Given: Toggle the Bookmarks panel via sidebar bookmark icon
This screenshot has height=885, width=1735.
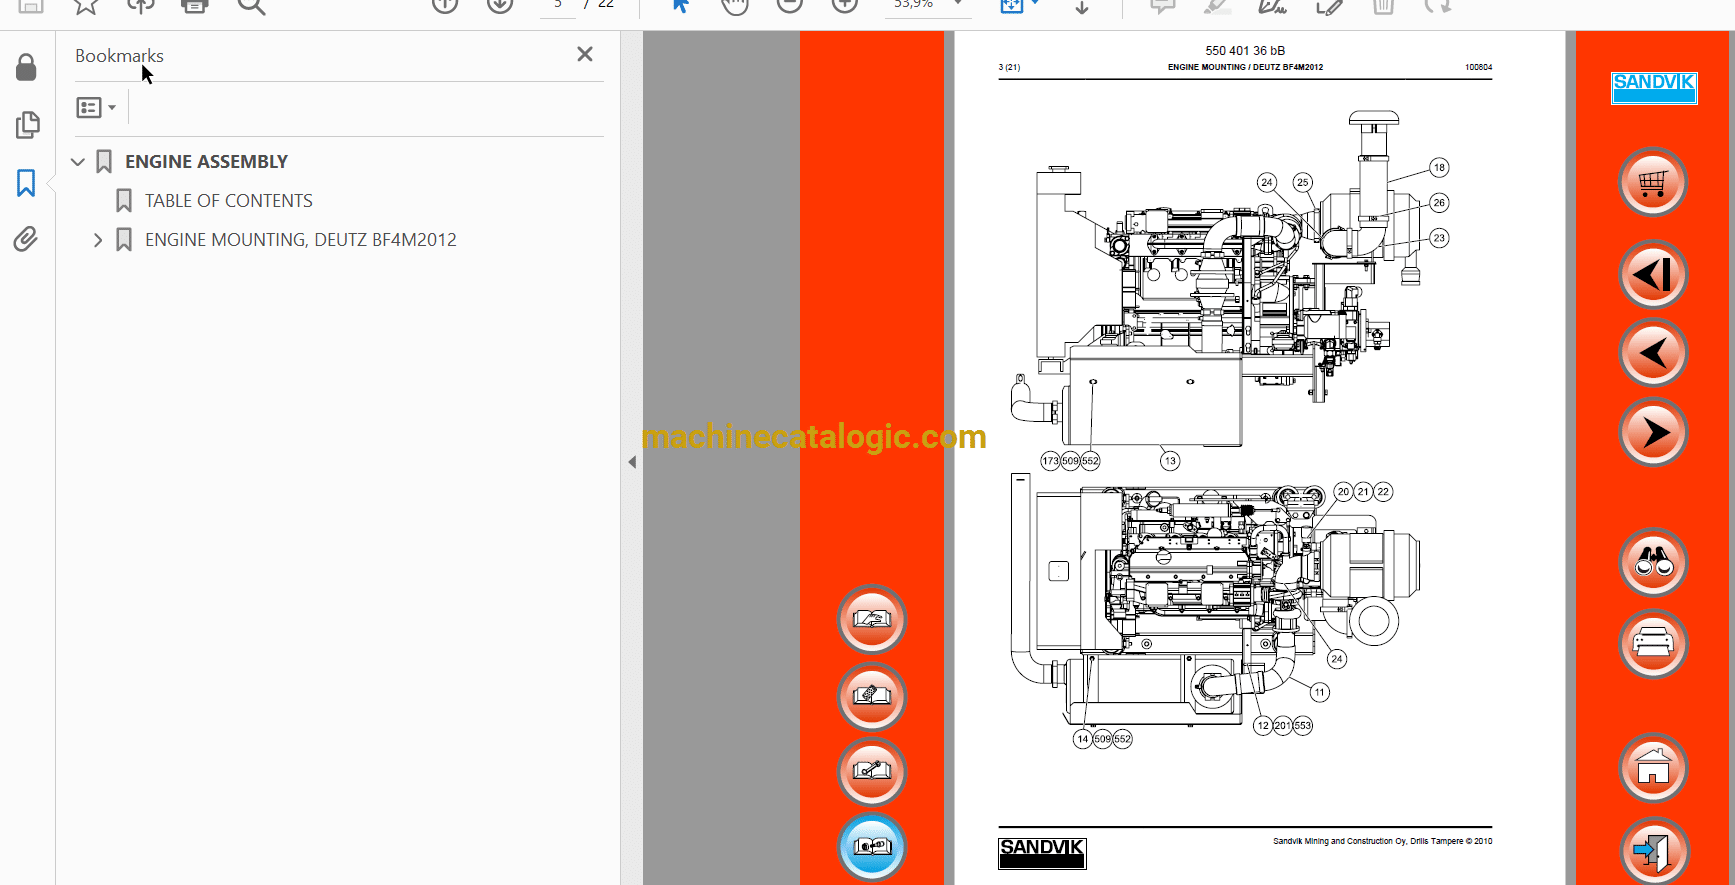Looking at the screenshot, I should 26,183.
